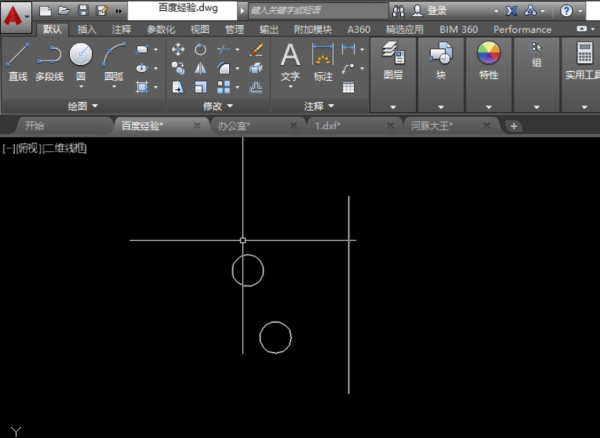
Task: Click the Hatch draw icon
Action: (x=142, y=87)
